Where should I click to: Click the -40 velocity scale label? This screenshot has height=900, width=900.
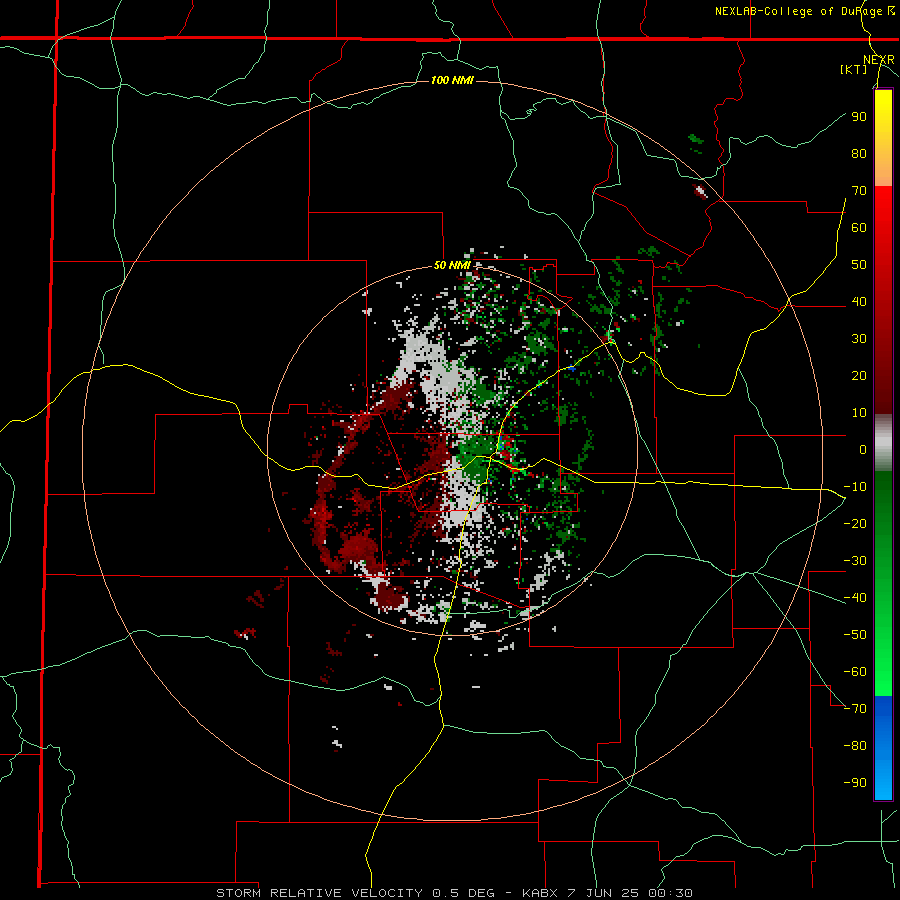[855, 598]
